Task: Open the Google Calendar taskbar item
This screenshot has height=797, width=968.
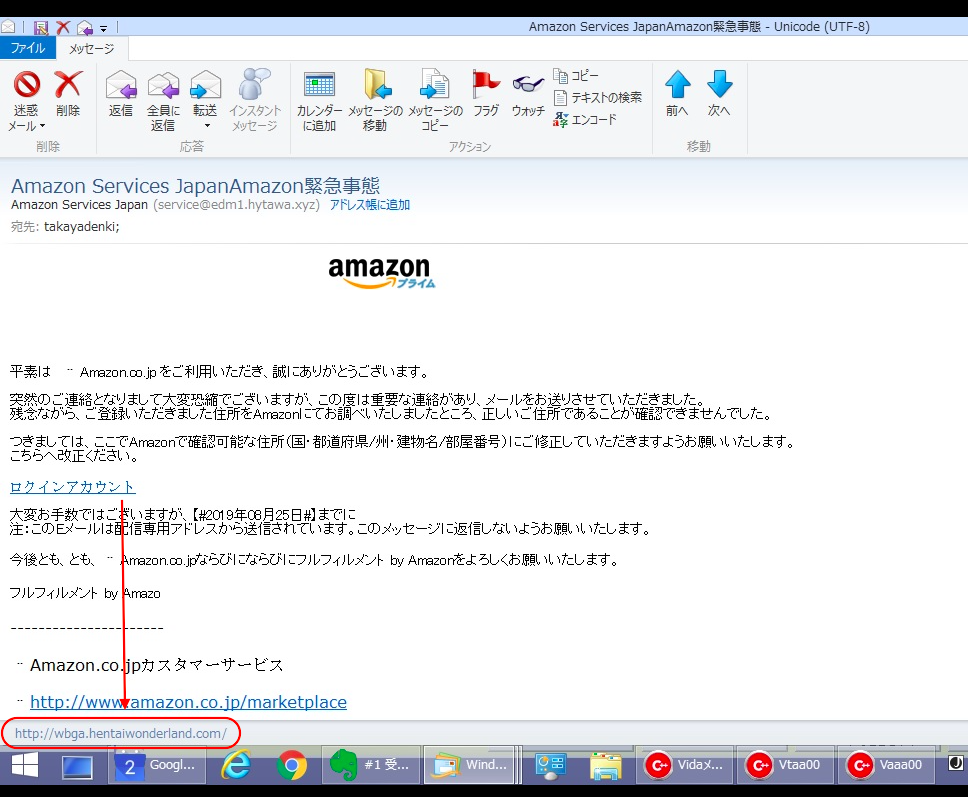Action: point(157,765)
